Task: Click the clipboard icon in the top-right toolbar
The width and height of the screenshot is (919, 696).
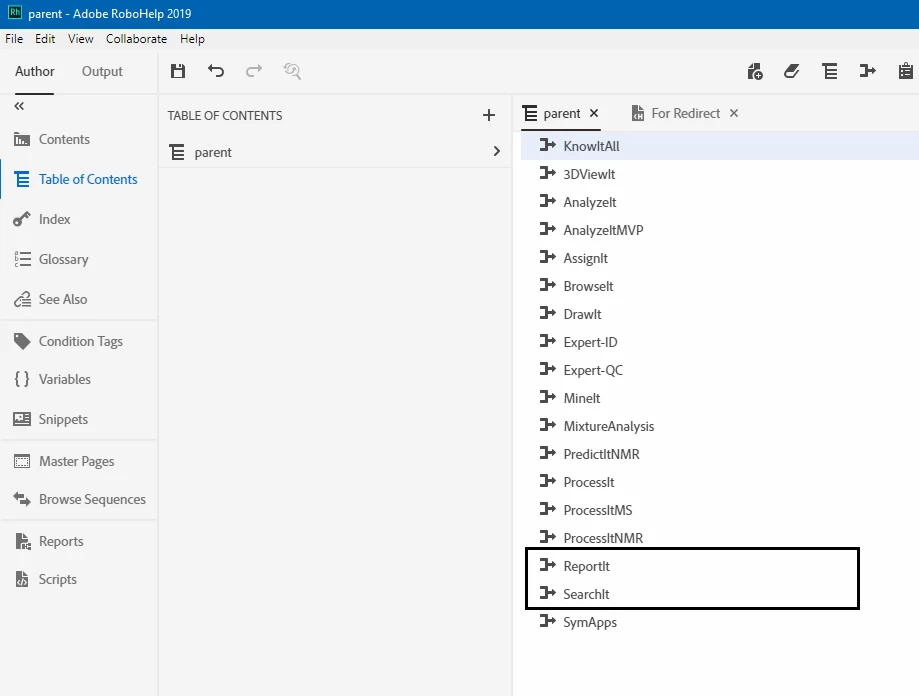Action: (x=906, y=71)
